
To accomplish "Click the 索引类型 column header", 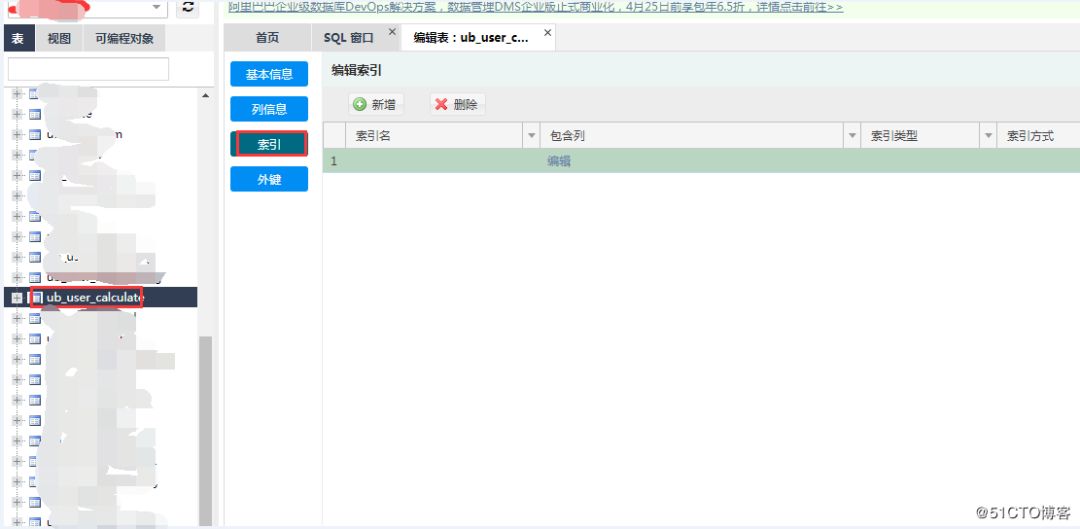I will tap(920, 136).
